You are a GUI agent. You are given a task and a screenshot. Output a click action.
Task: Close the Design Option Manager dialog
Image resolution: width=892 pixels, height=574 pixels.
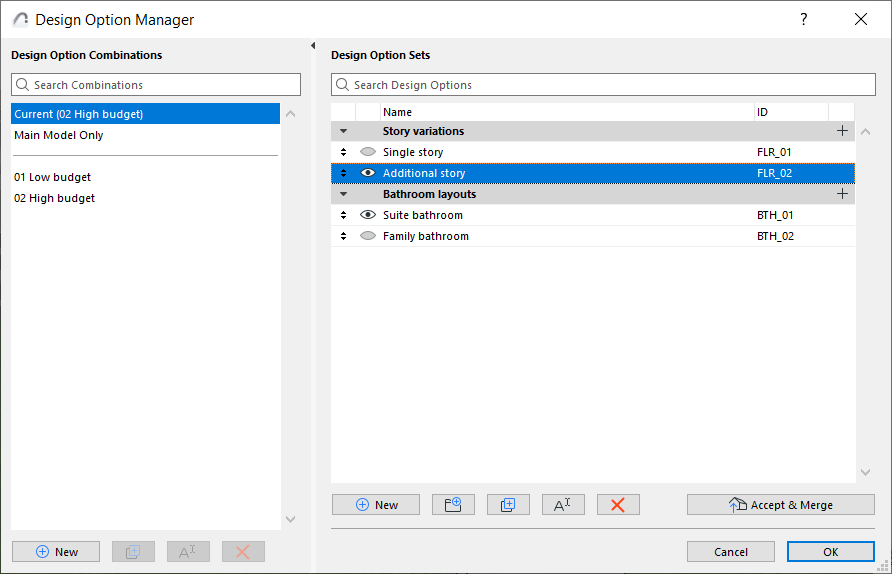coord(861,19)
